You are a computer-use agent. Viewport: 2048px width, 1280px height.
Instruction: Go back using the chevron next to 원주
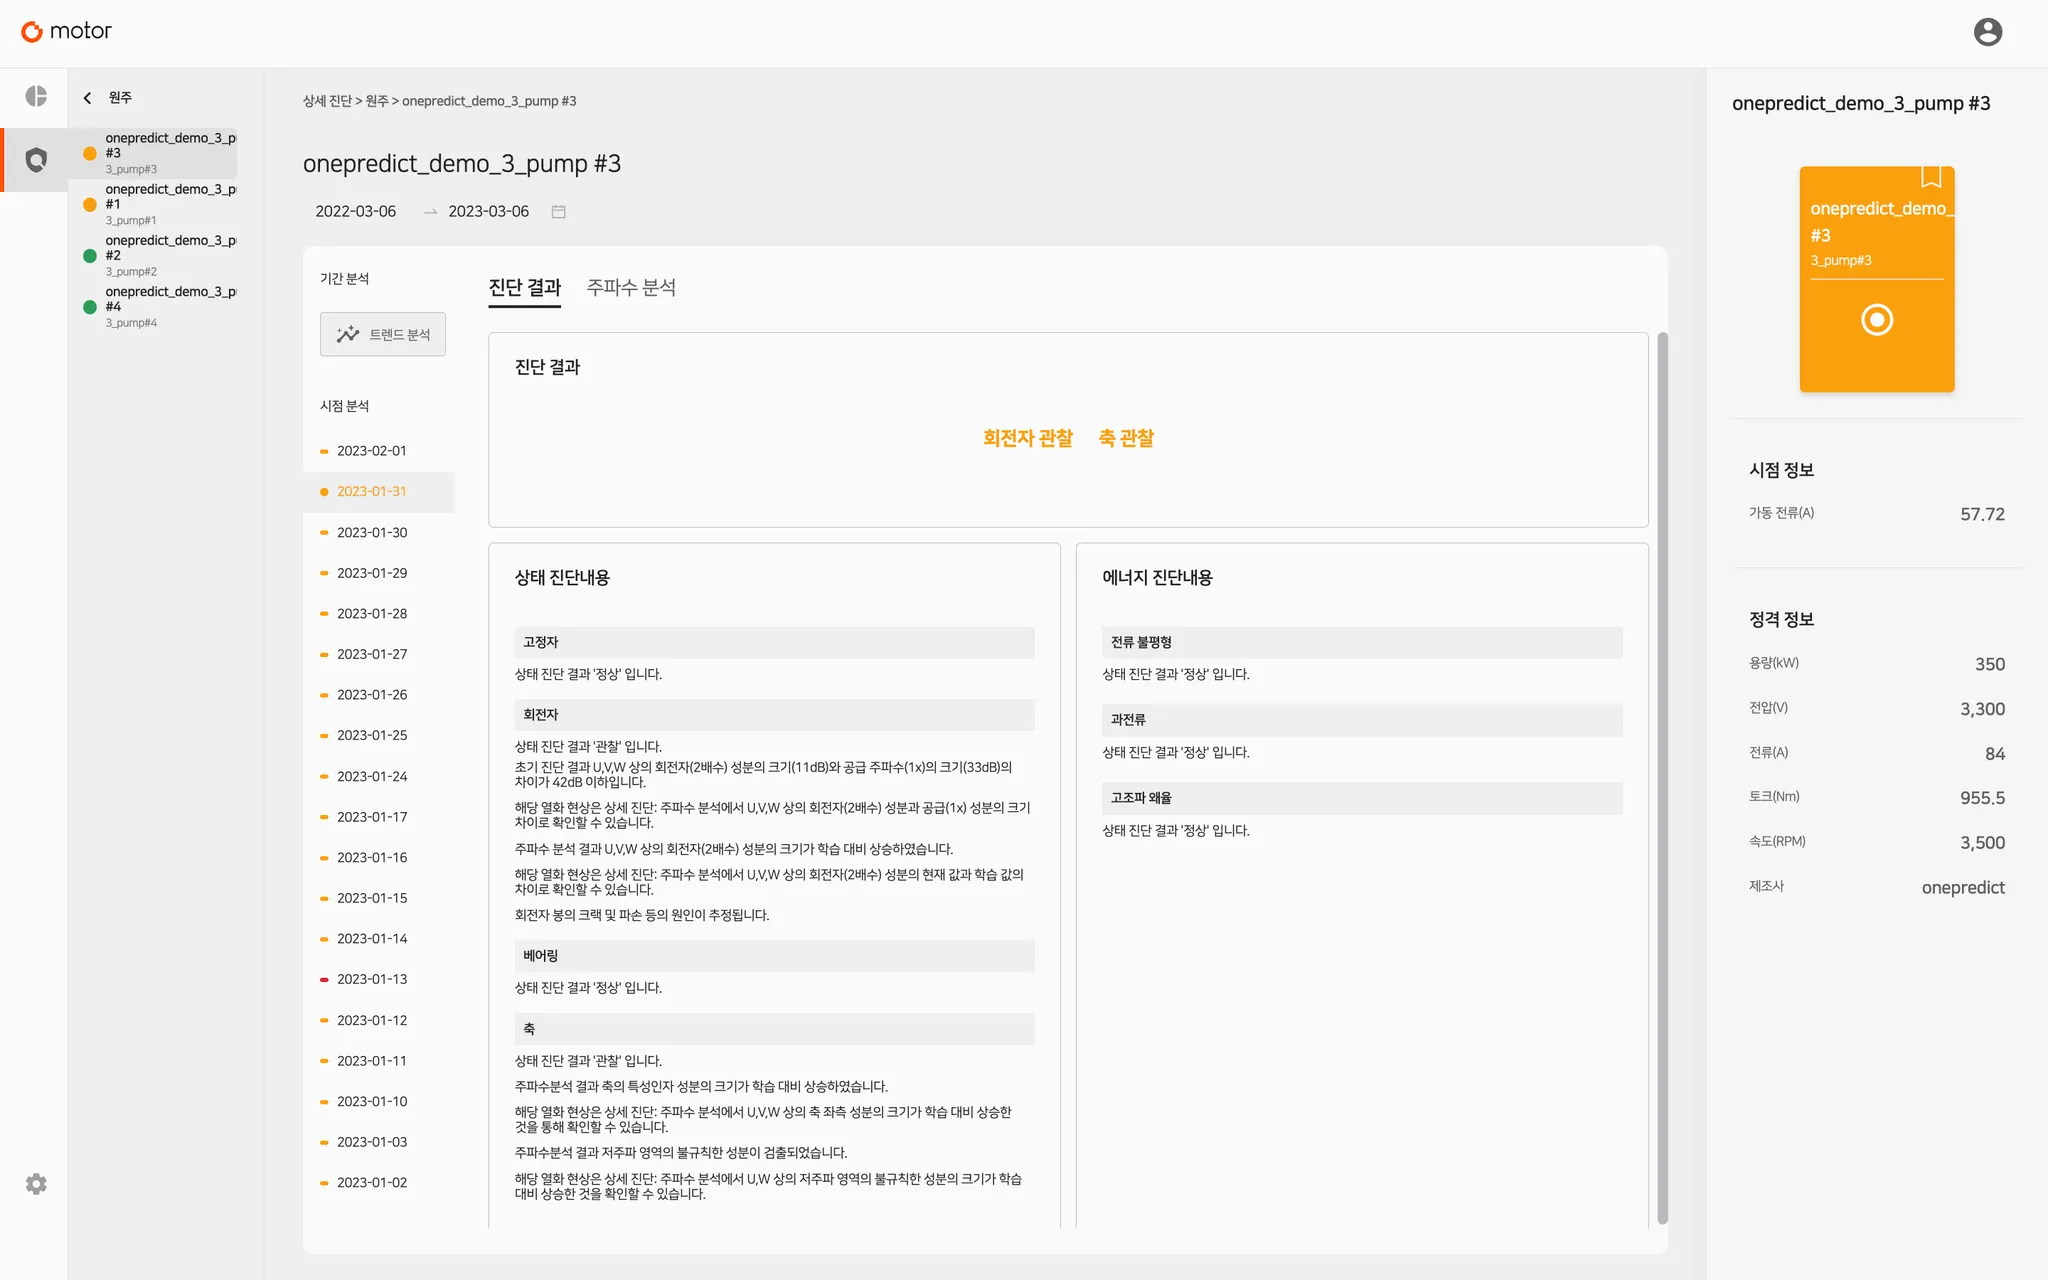(88, 98)
